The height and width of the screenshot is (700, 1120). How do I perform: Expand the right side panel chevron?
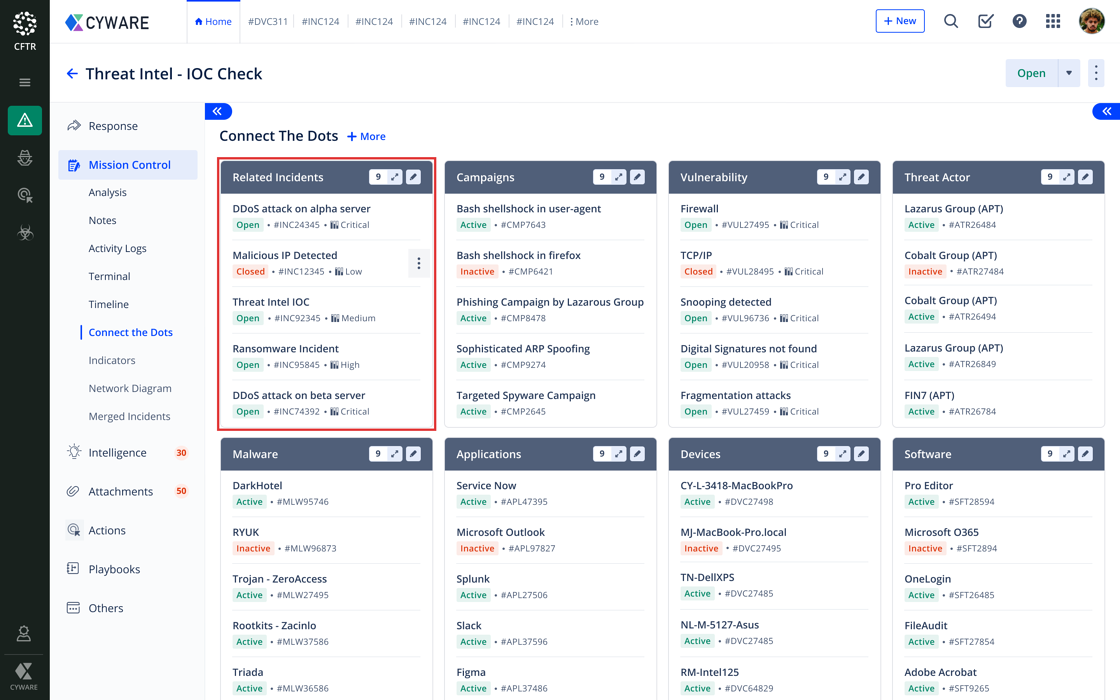[x=1106, y=111]
